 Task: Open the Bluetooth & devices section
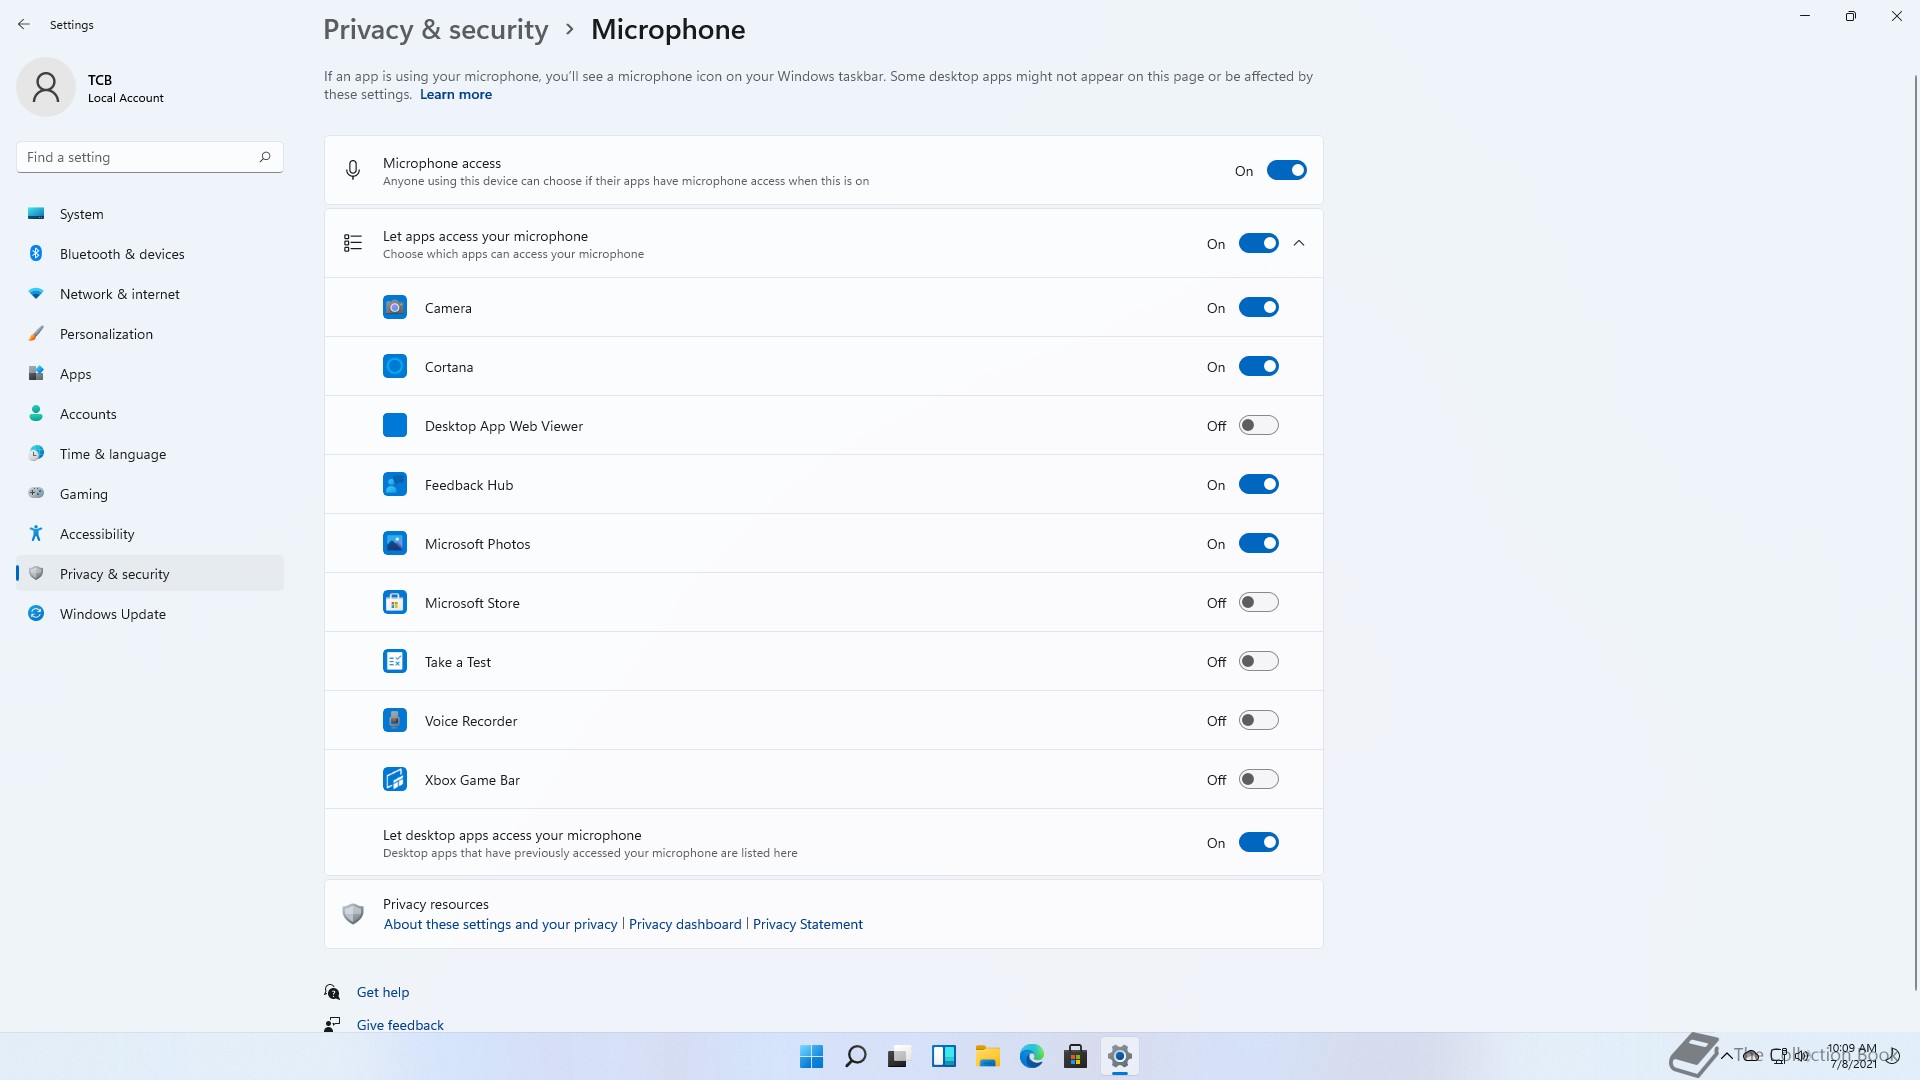tap(122, 254)
